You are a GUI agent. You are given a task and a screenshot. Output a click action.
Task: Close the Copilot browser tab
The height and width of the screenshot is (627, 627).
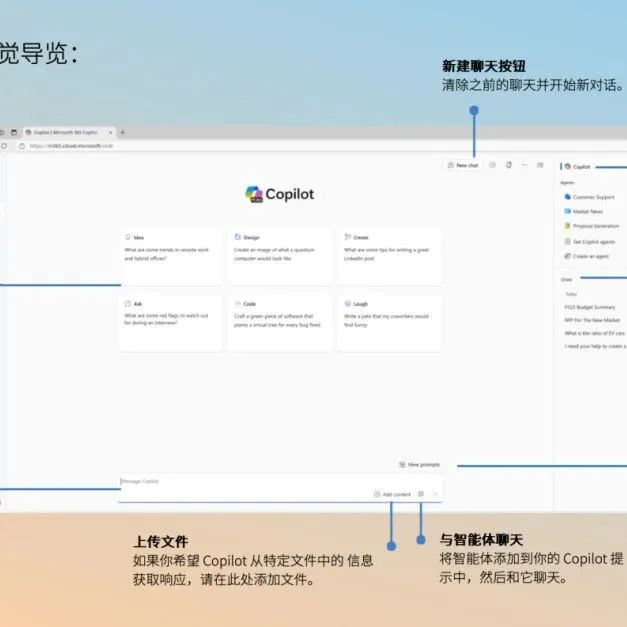pyautogui.click(x=110, y=132)
